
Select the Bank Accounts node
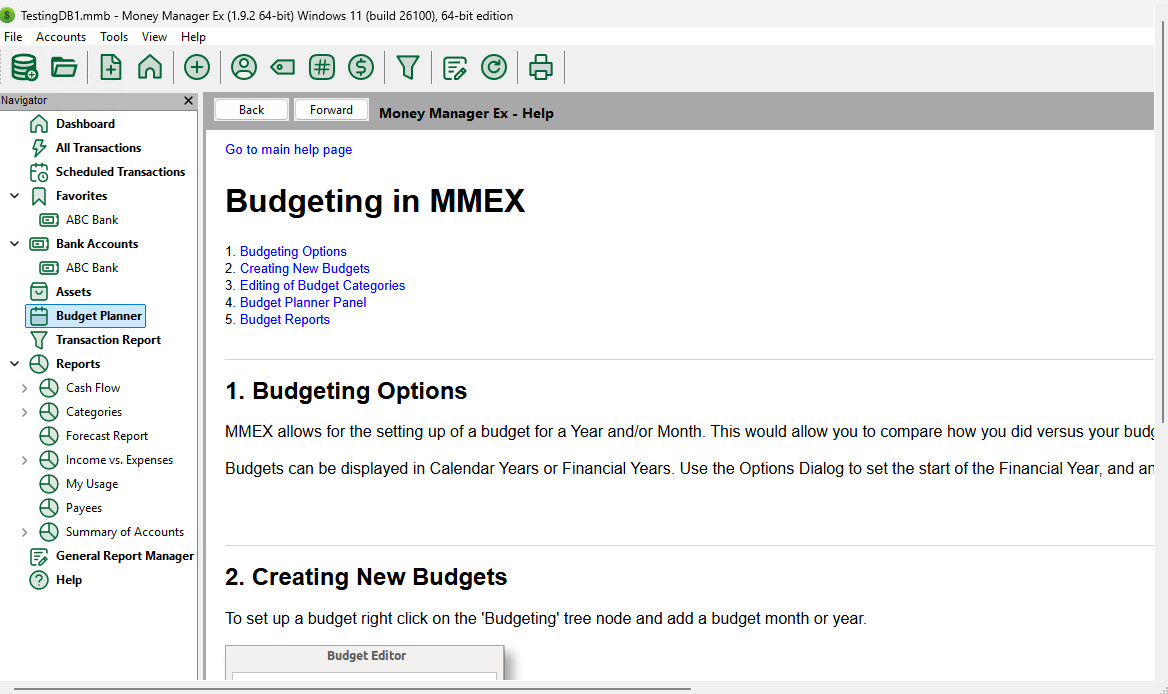pyautogui.click(x=97, y=243)
